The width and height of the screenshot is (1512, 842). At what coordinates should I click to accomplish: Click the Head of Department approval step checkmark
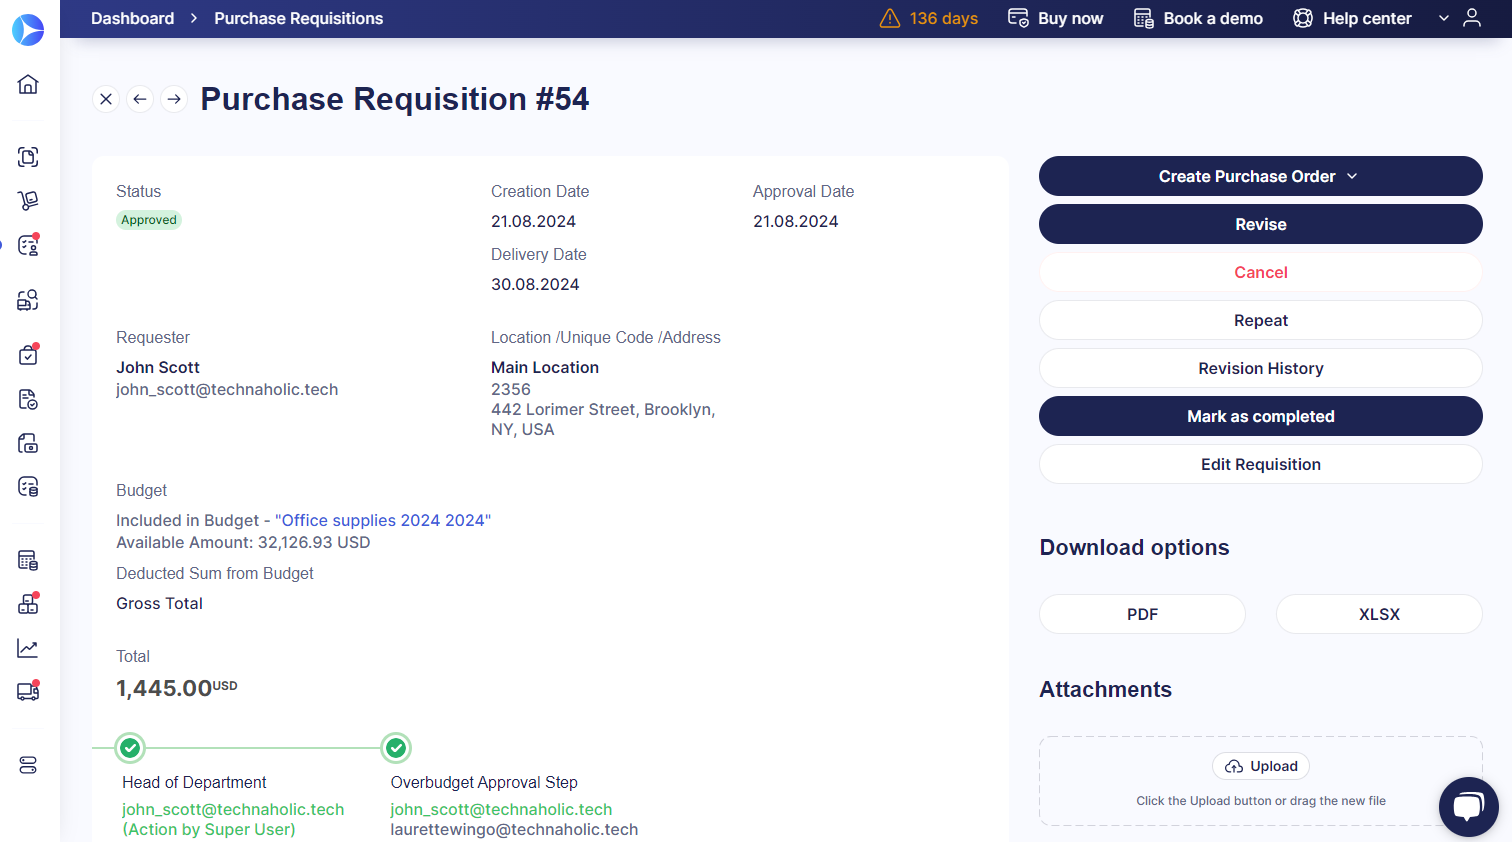[130, 747]
